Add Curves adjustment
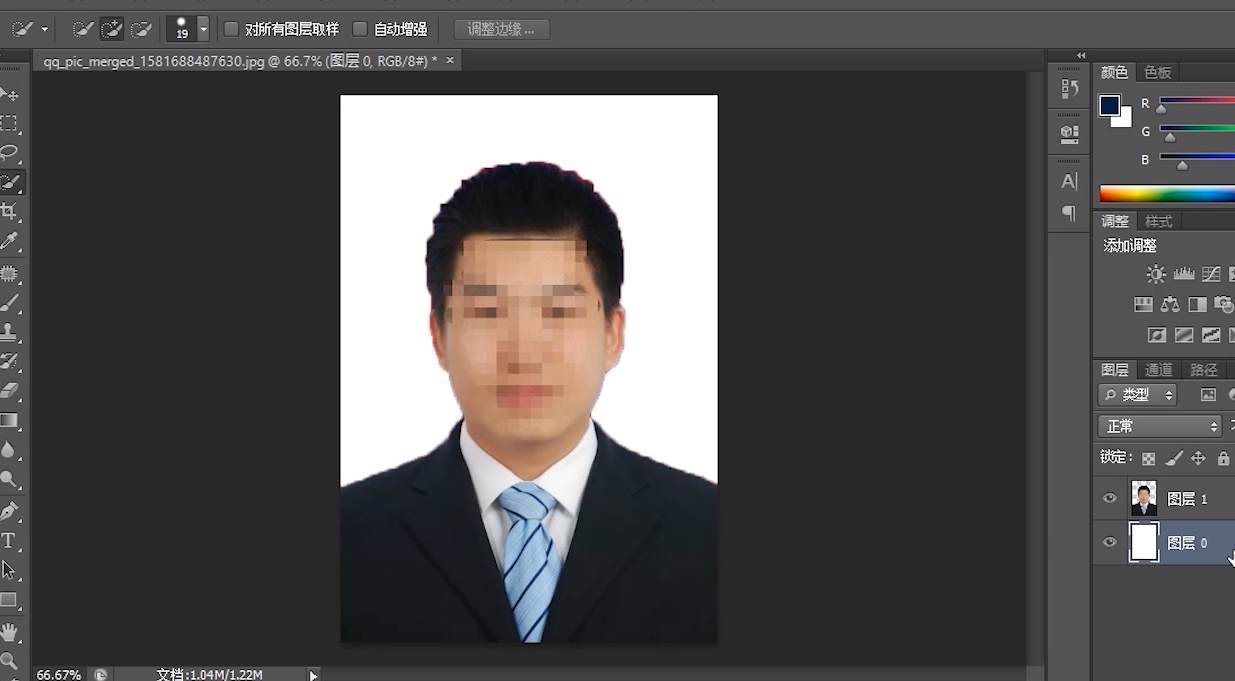This screenshot has height=681, width=1235. tap(1211, 274)
